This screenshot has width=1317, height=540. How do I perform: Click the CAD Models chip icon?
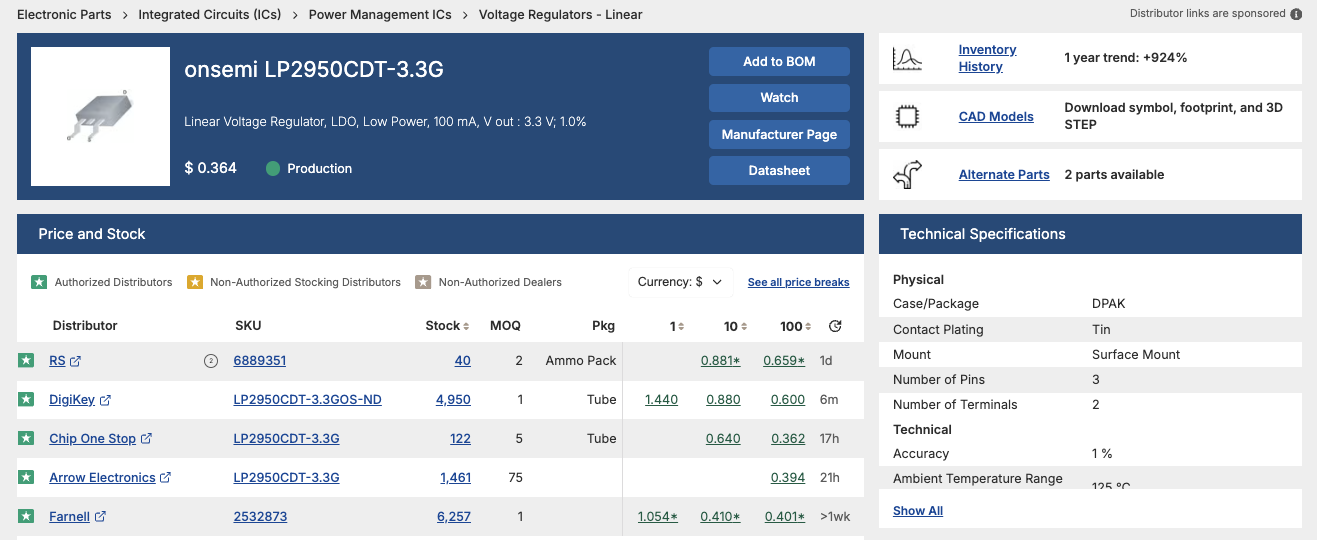pyautogui.click(x=906, y=117)
